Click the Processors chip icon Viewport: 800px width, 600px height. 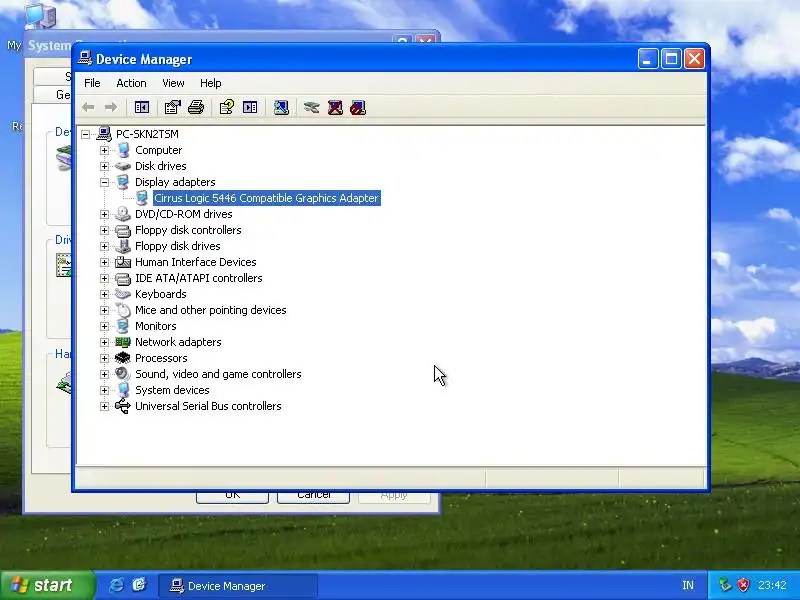[x=123, y=358]
